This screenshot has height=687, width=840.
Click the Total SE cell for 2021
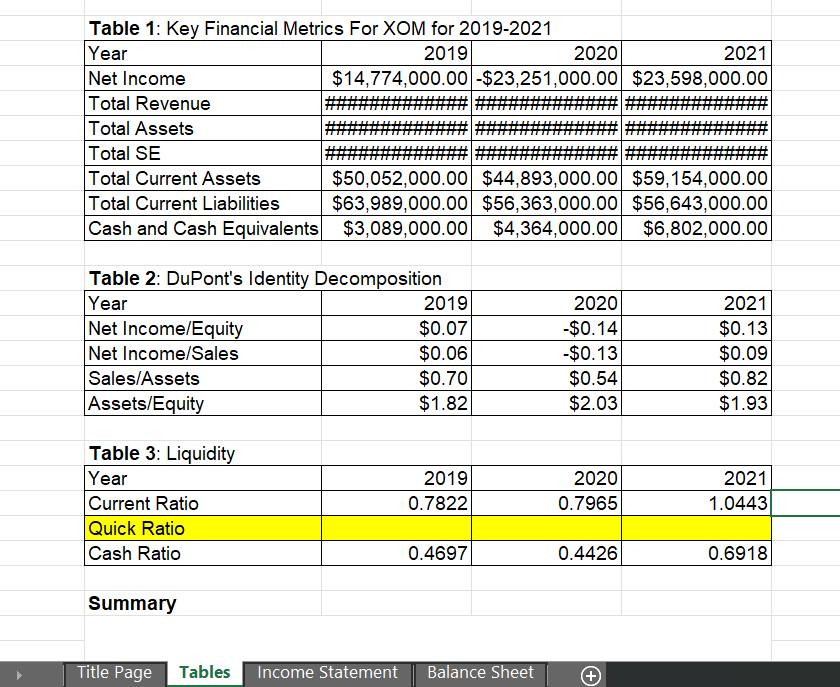tap(695, 153)
